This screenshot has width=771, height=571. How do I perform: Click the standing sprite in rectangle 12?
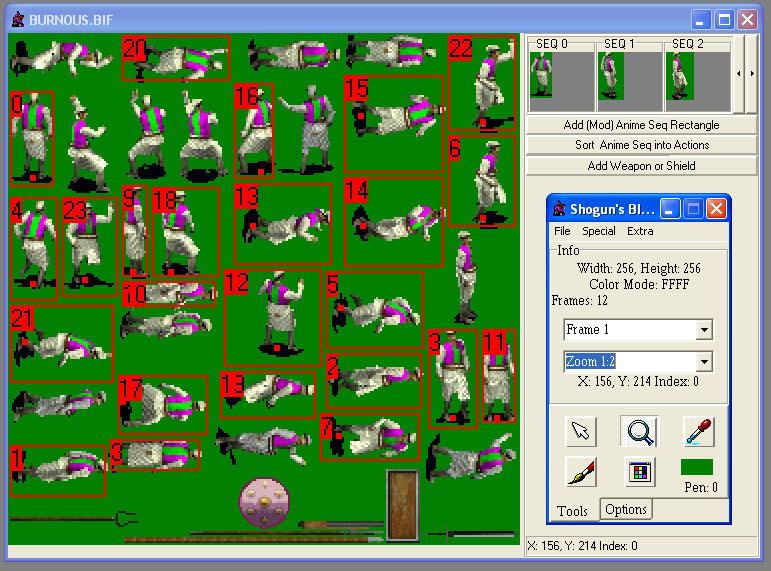pos(273,317)
